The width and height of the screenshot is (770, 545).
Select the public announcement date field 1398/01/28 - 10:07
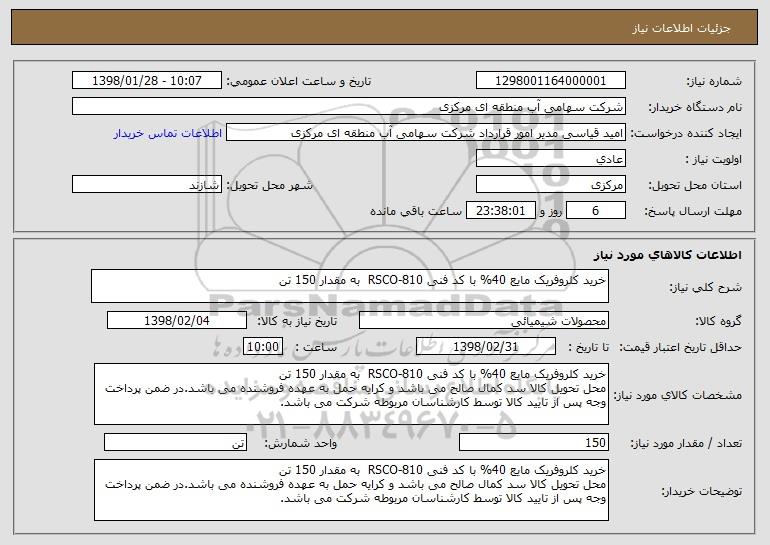tap(147, 81)
